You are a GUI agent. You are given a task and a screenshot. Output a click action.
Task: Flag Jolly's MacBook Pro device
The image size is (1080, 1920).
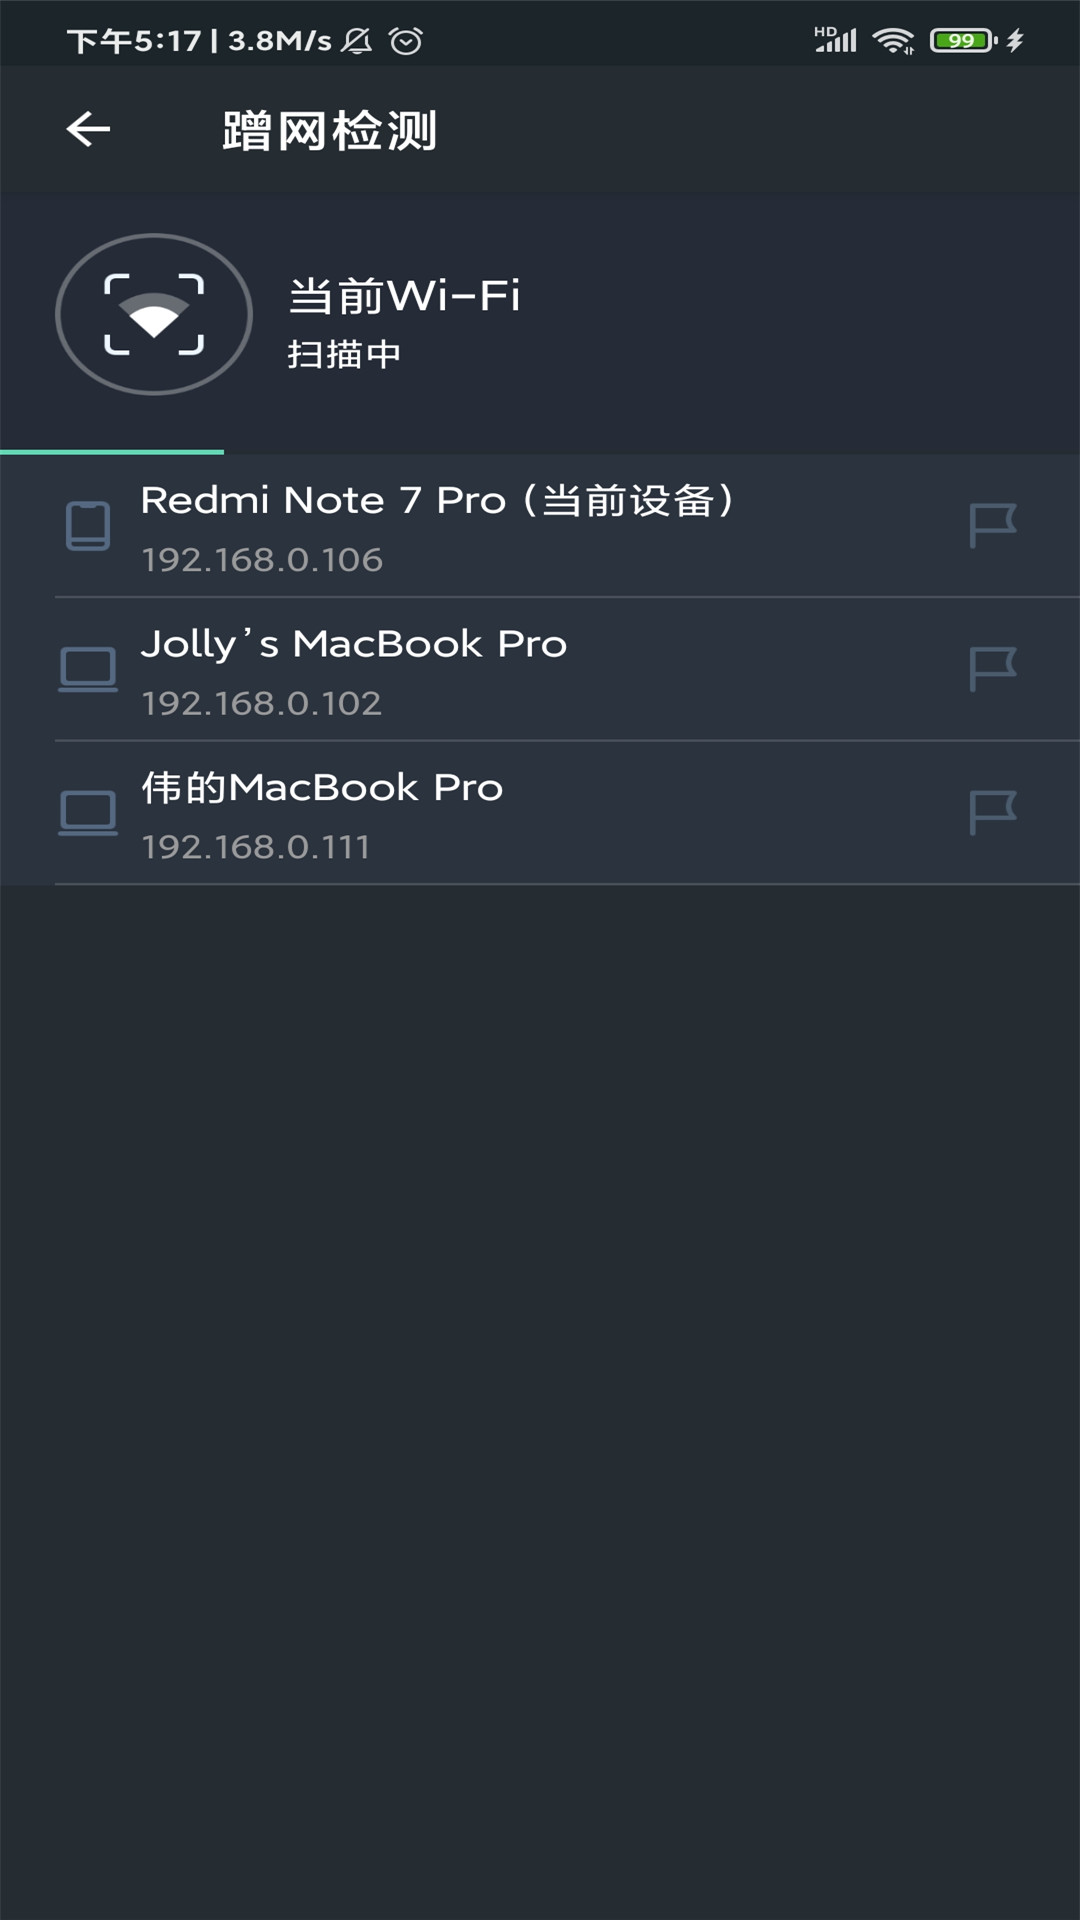(x=992, y=669)
